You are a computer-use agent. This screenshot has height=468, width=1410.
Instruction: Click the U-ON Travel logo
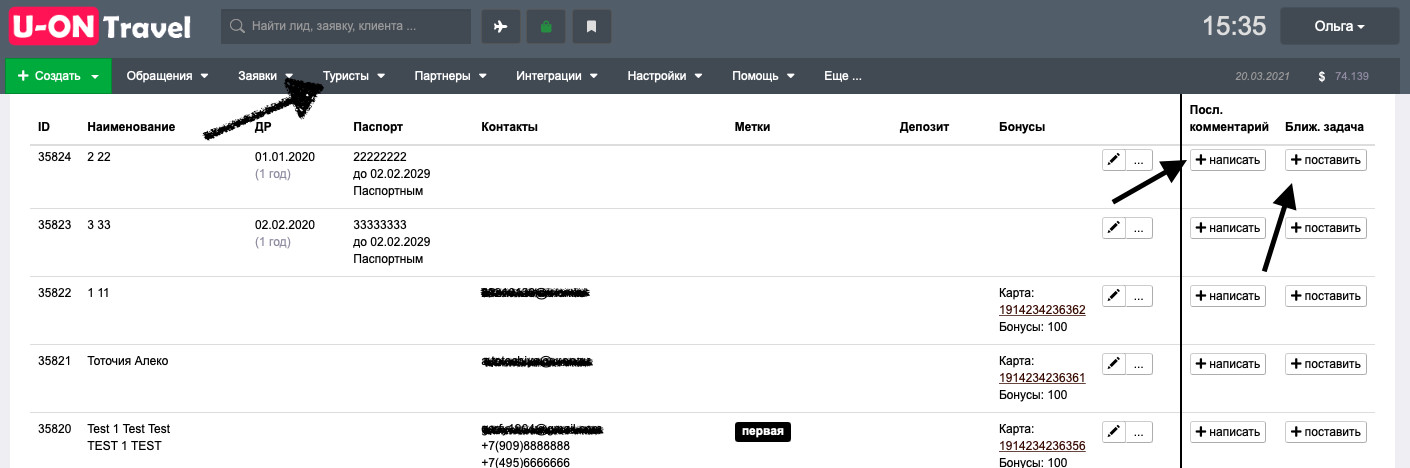tap(100, 27)
